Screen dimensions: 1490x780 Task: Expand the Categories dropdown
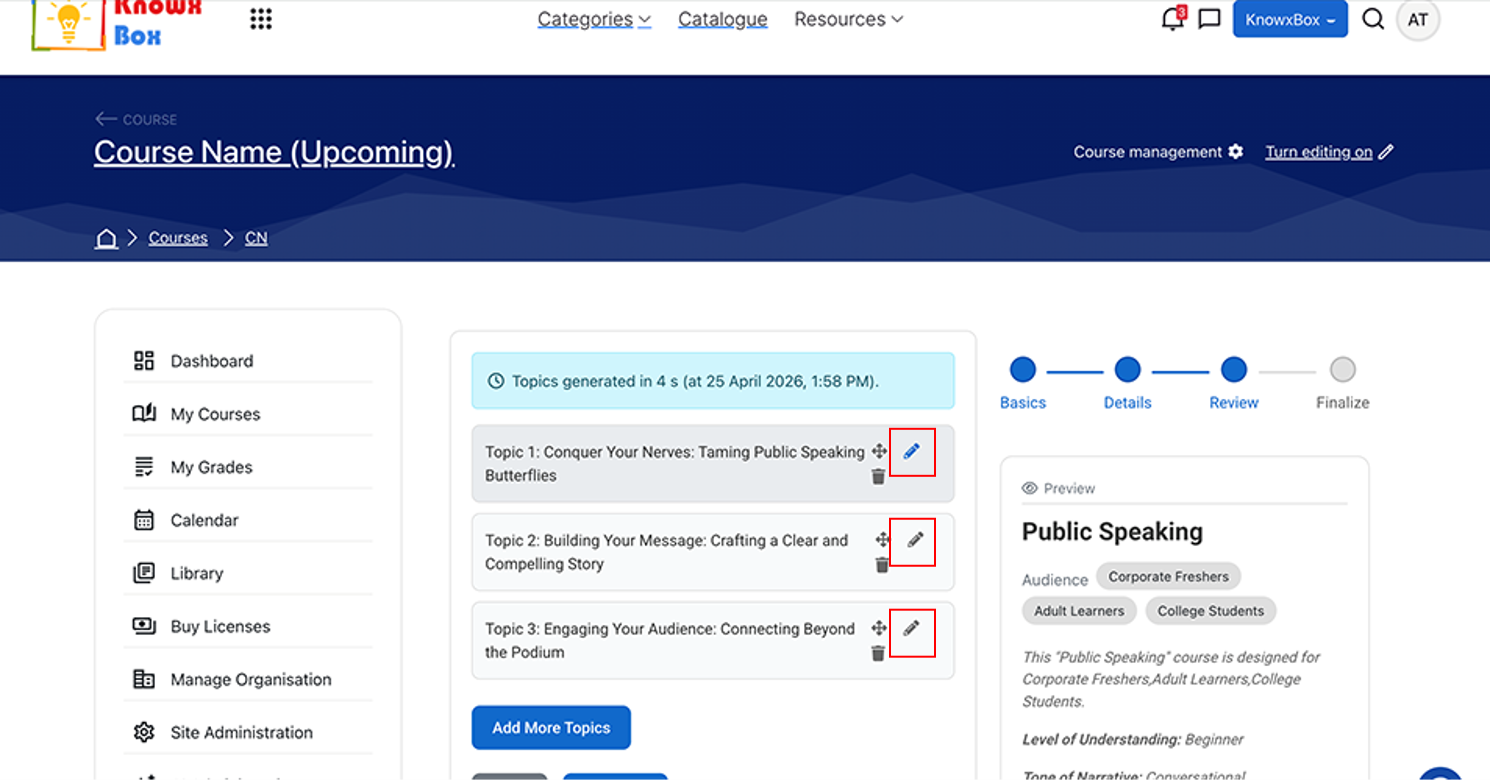(x=594, y=19)
